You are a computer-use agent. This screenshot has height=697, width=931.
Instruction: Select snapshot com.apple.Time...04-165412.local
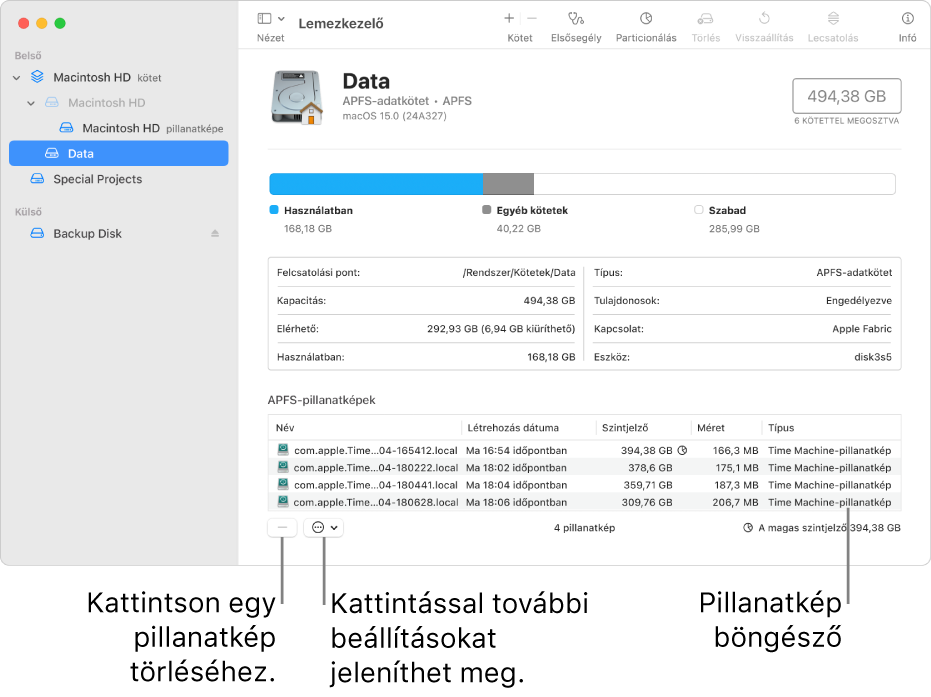tap(584, 450)
